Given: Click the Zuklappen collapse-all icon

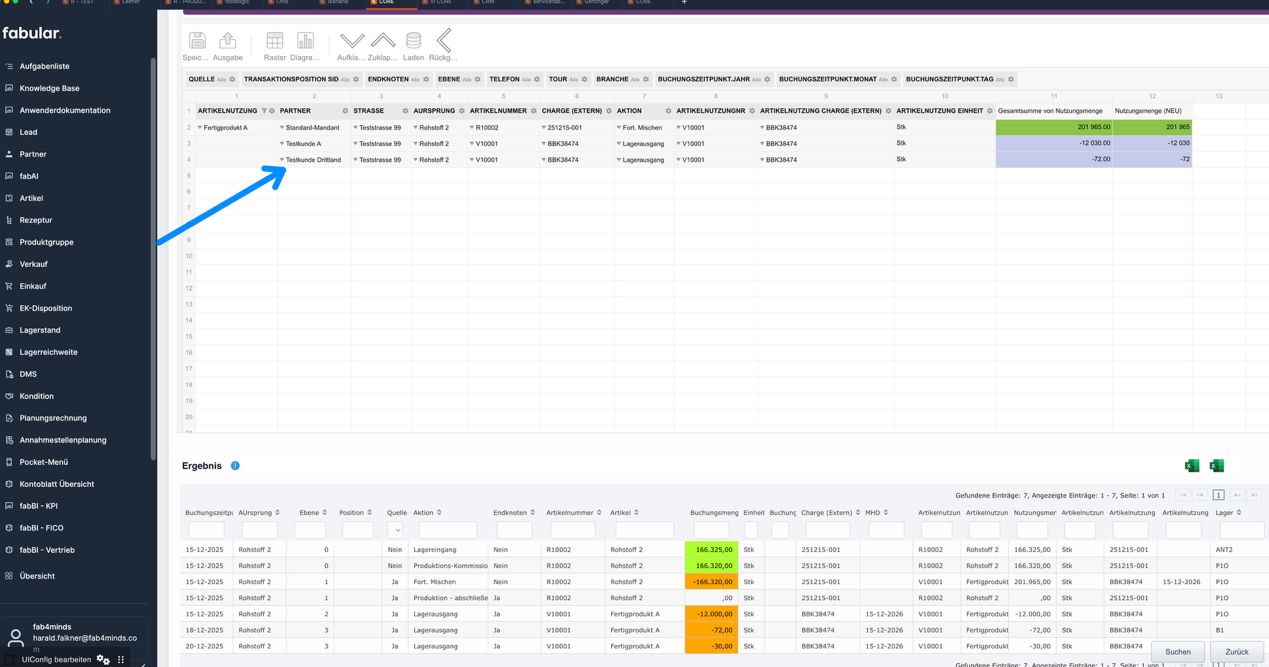Looking at the screenshot, I should click(x=382, y=41).
